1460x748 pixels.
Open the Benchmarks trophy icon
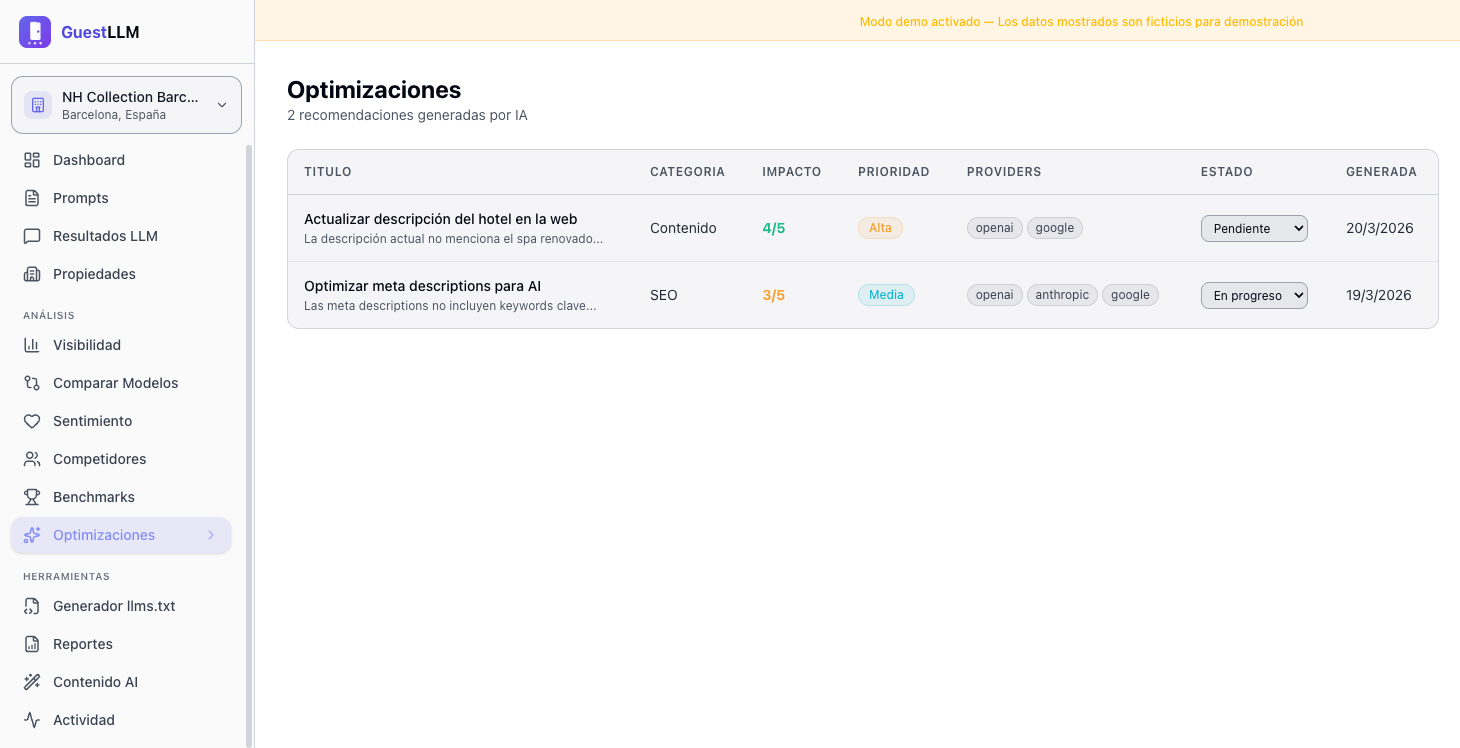pyautogui.click(x=33, y=497)
